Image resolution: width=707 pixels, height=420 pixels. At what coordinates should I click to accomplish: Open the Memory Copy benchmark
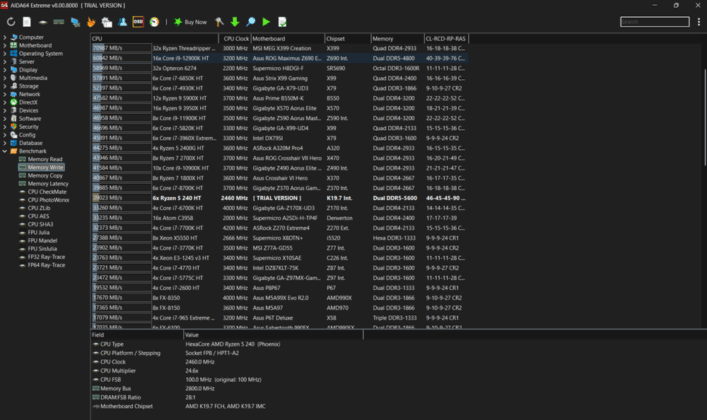(x=45, y=175)
